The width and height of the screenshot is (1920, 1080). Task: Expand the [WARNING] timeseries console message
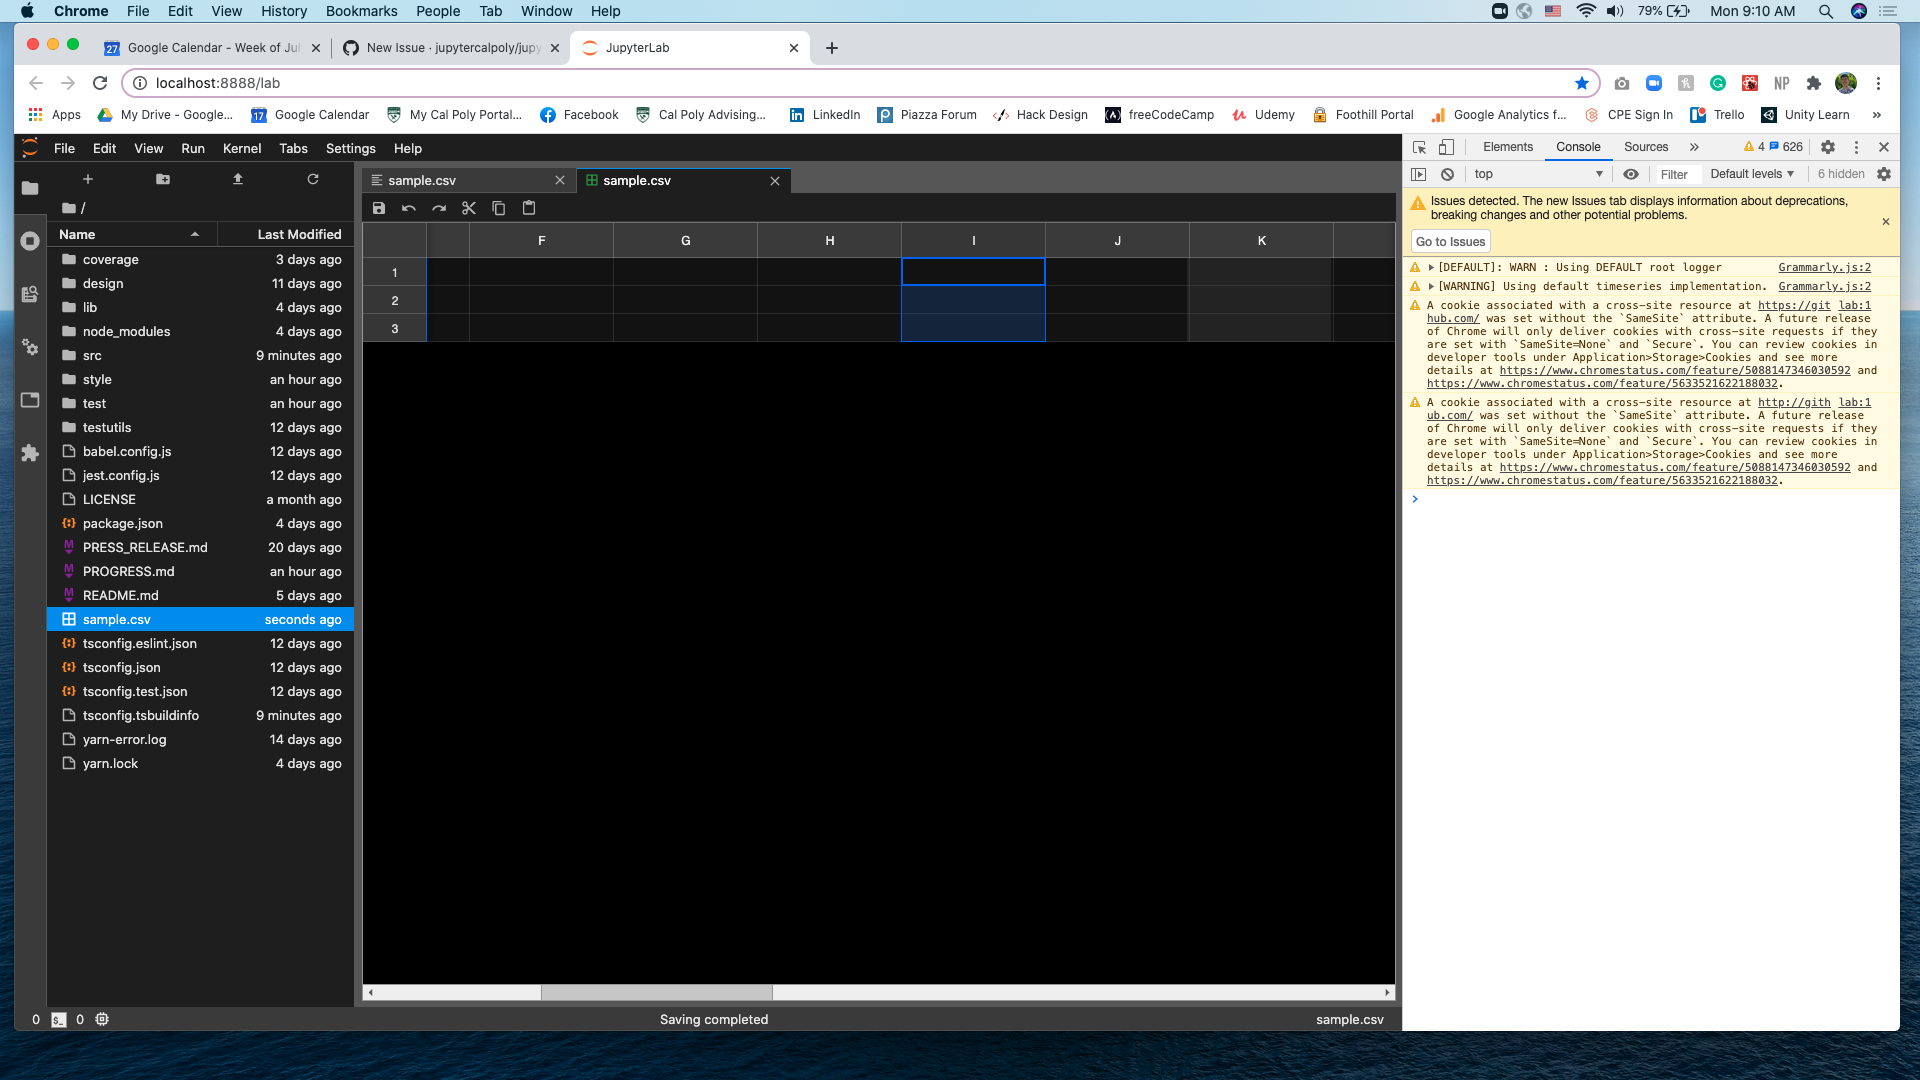coord(1433,286)
